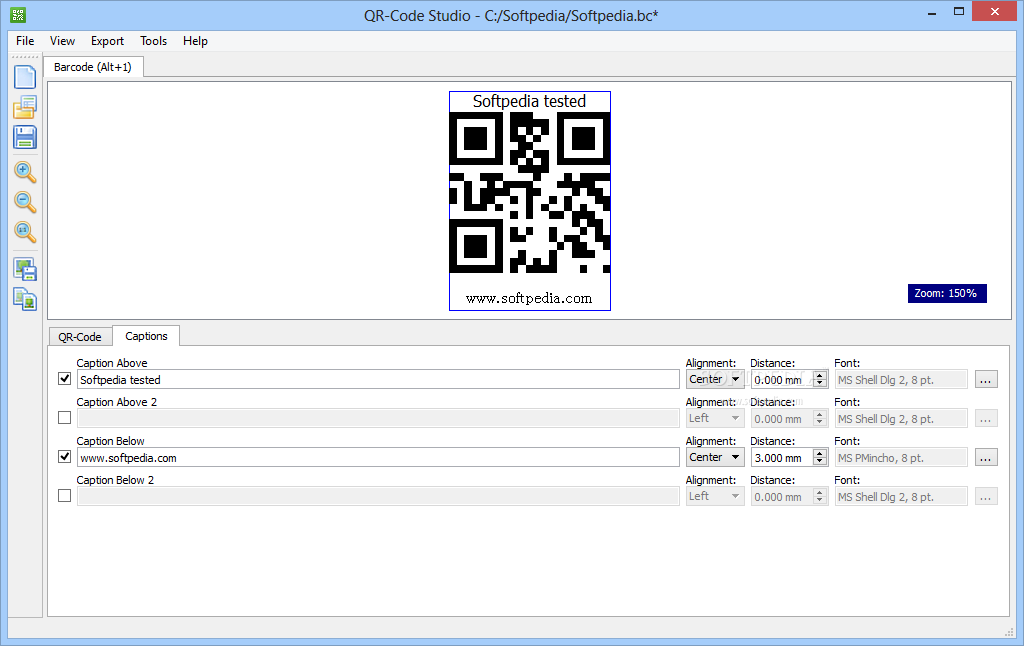Click the Caption Below 2 text field
Image resolution: width=1024 pixels, height=646 pixels.
tap(378, 496)
